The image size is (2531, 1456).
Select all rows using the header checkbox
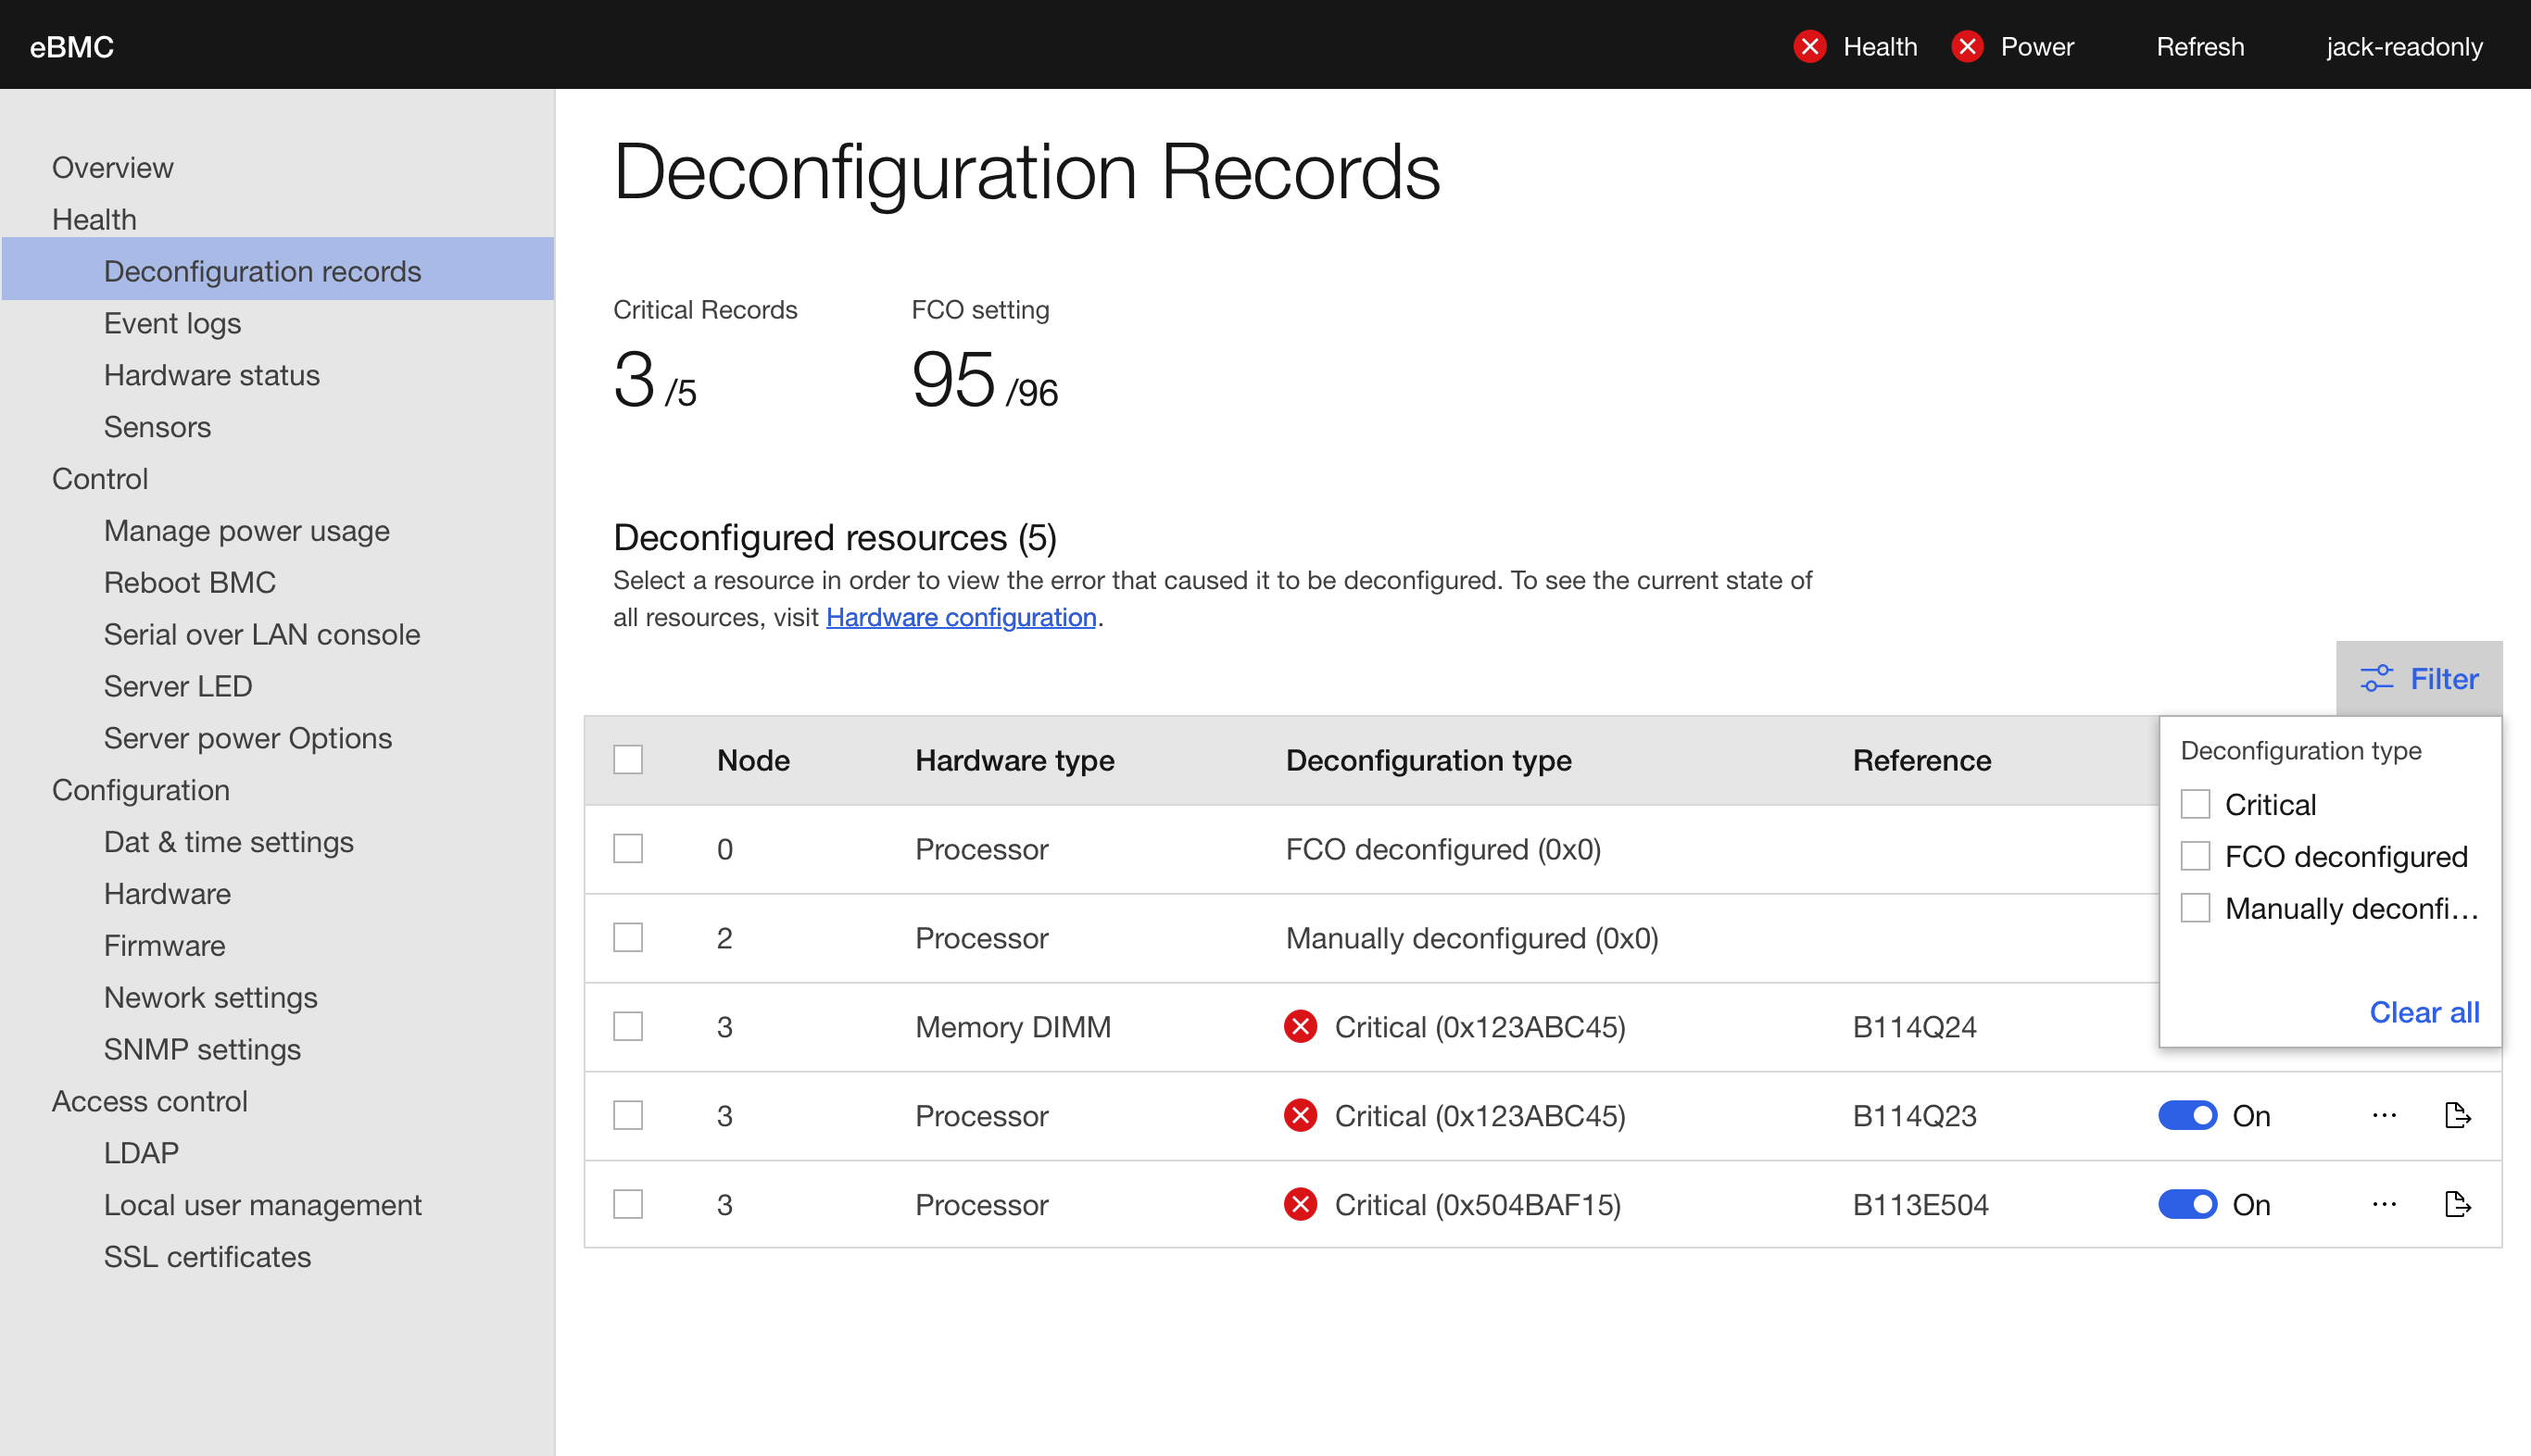pyautogui.click(x=627, y=760)
